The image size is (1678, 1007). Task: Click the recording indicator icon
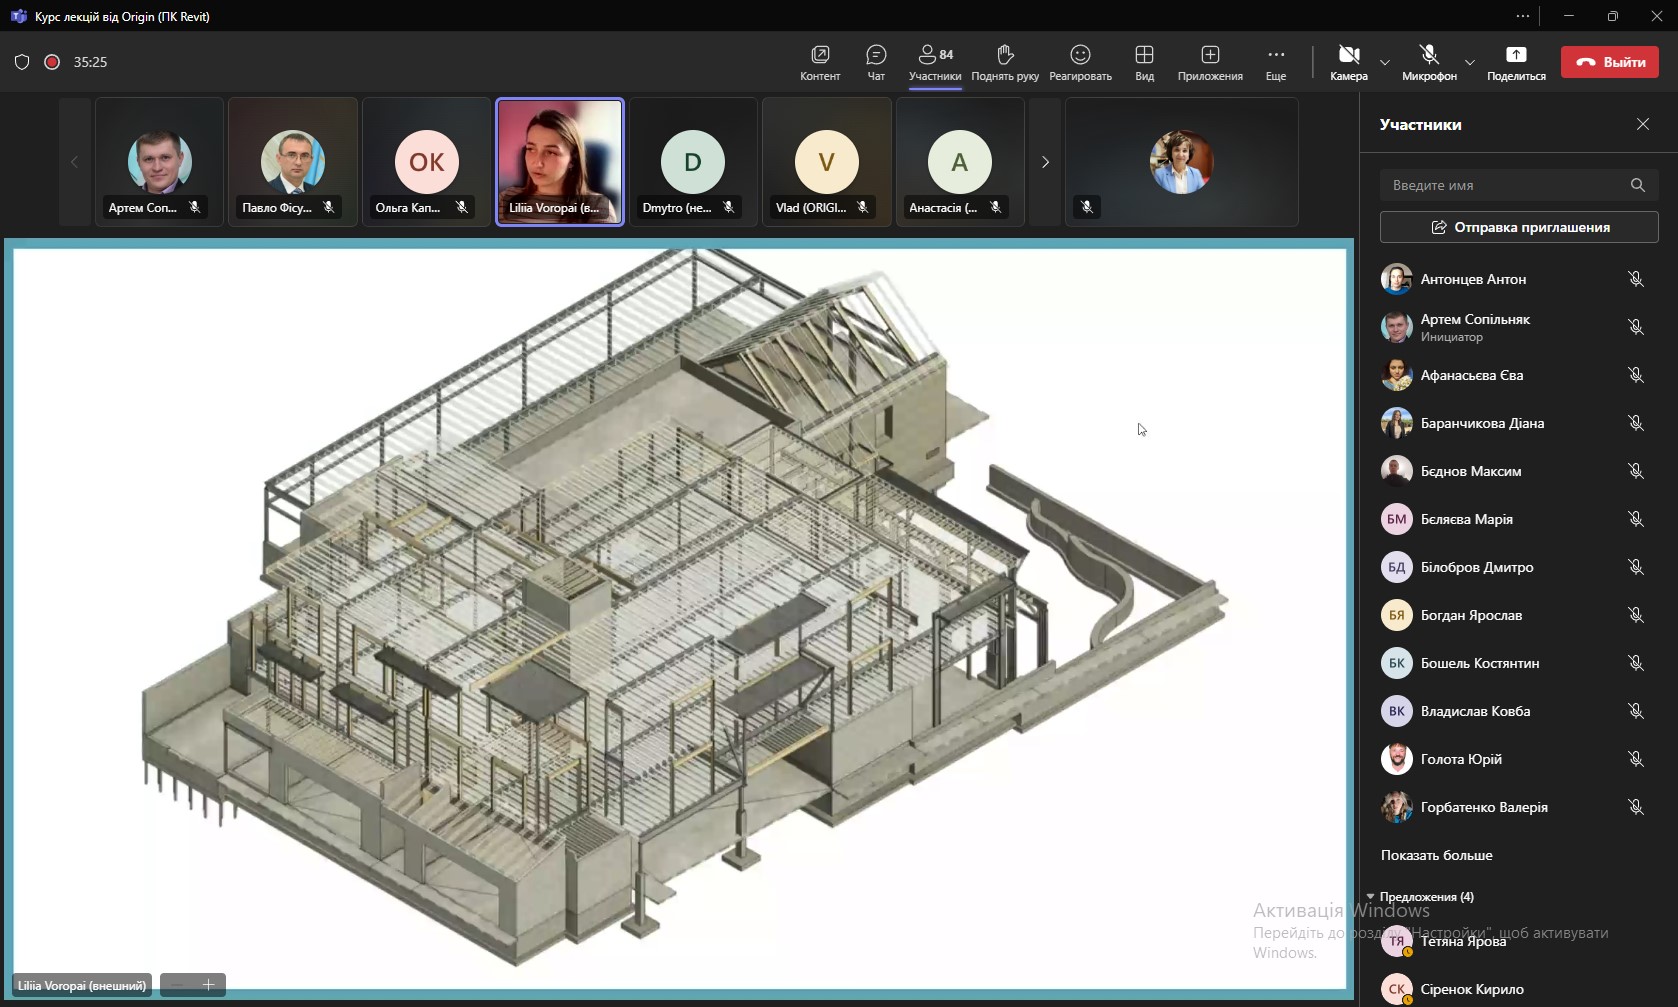click(x=52, y=62)
